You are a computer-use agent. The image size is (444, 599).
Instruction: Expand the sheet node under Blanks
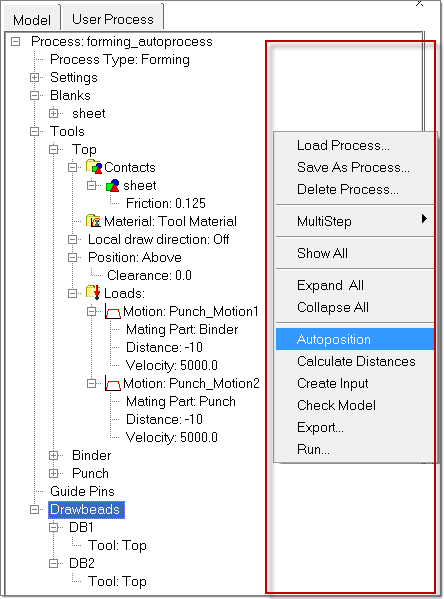53,113
